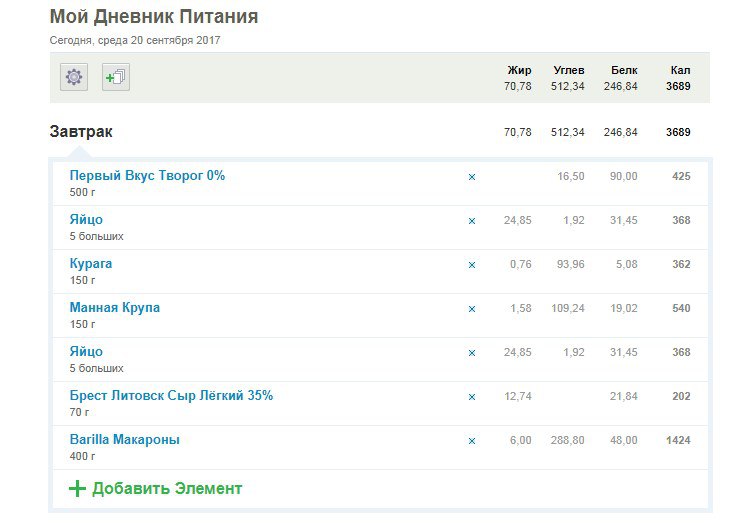Select the Манная Крупа food link
732x523 pixels.
pyautogui.click(x=114, y=307)
